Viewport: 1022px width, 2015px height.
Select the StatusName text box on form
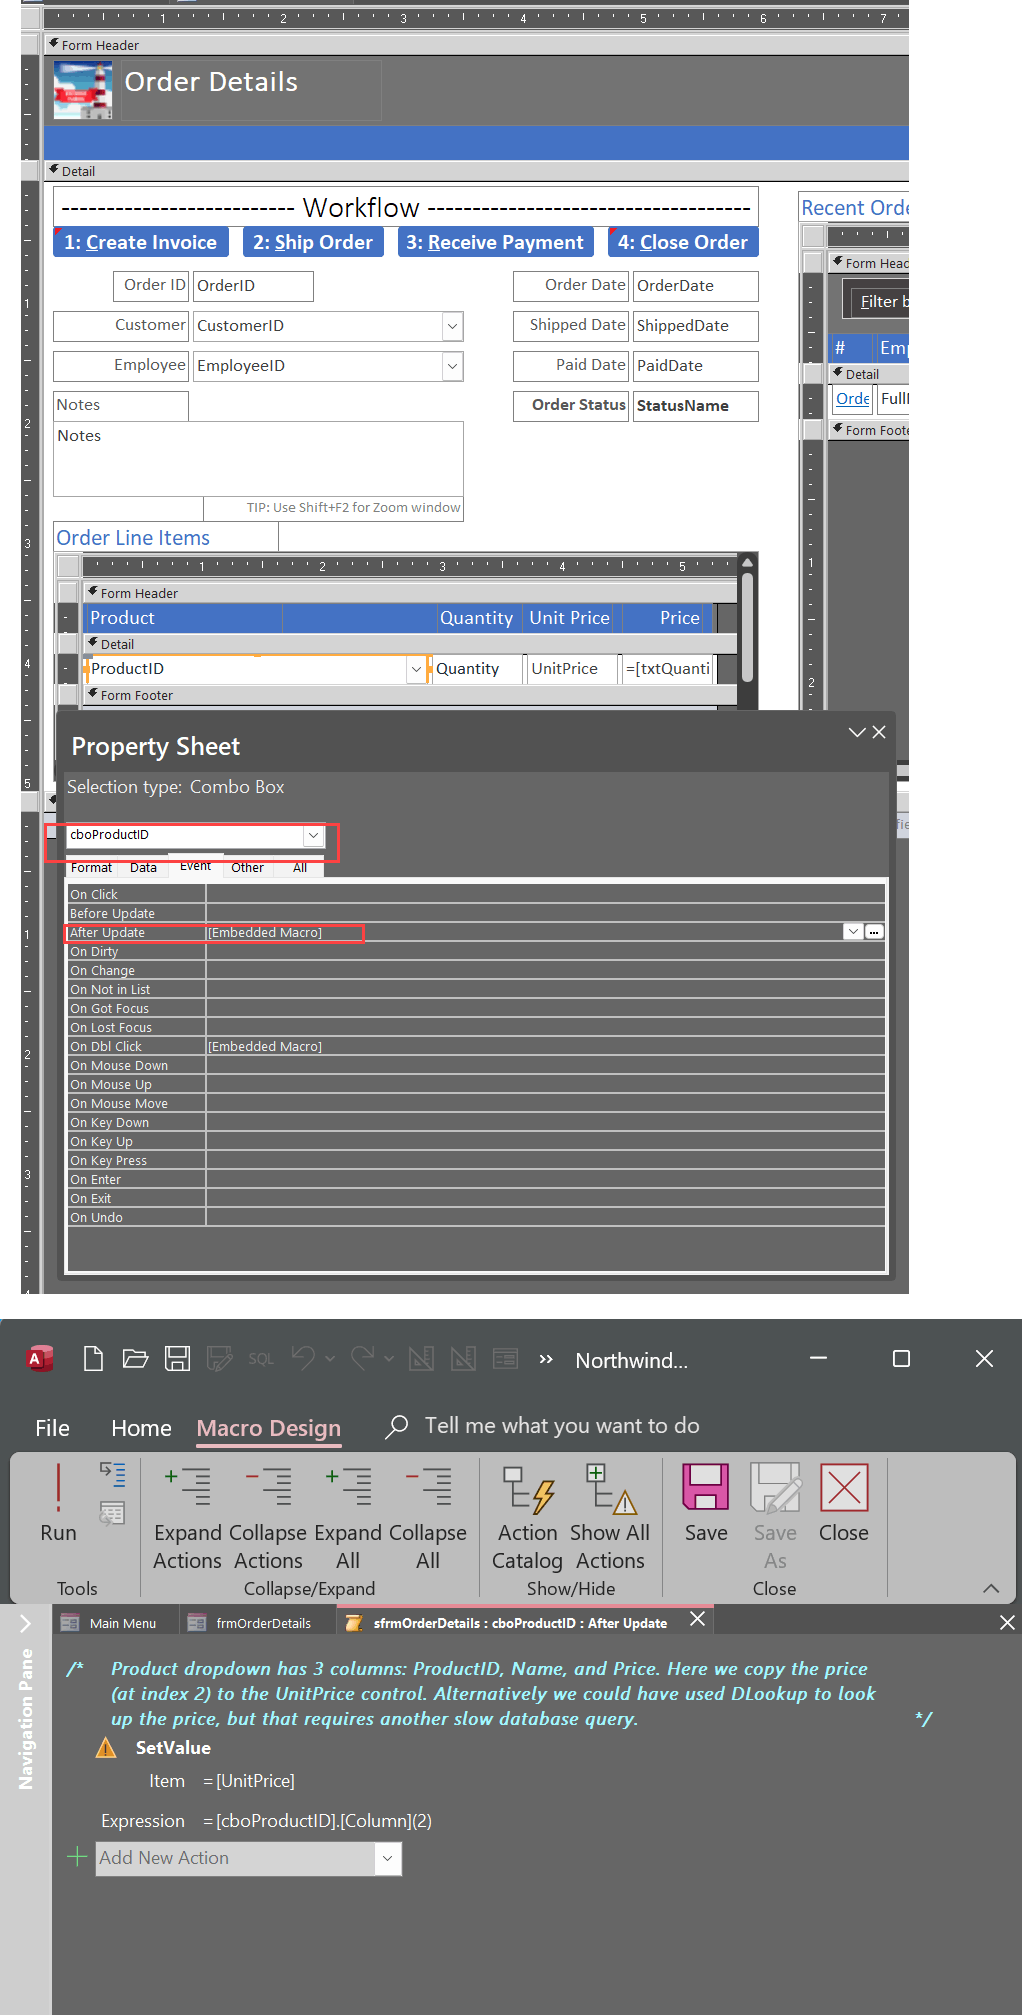(695, 406)
